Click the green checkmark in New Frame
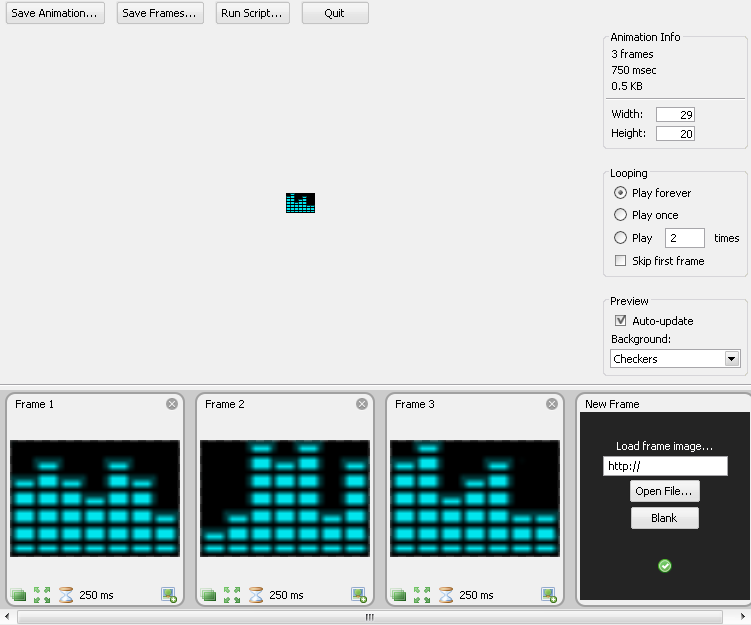 [665, 566]
